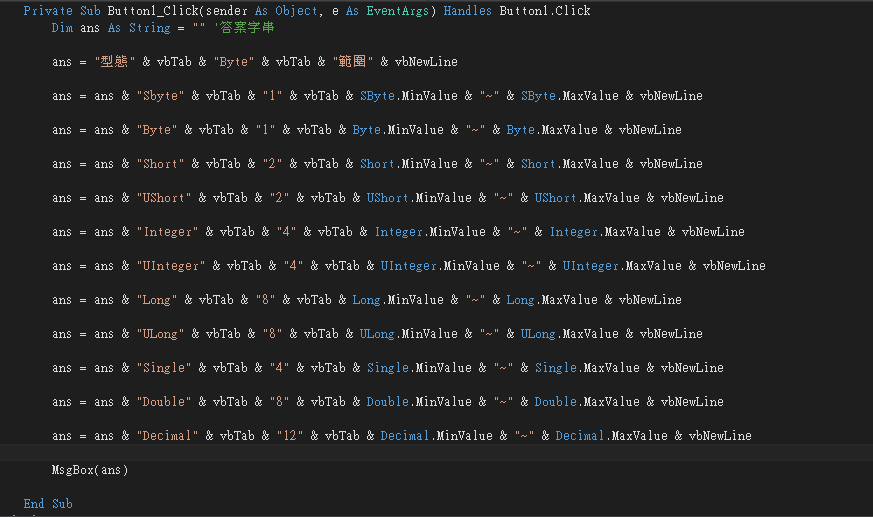Click the String type keyword
Viewport: 873px width, 517px height.
pyautogui.click(x=150, y=28)
